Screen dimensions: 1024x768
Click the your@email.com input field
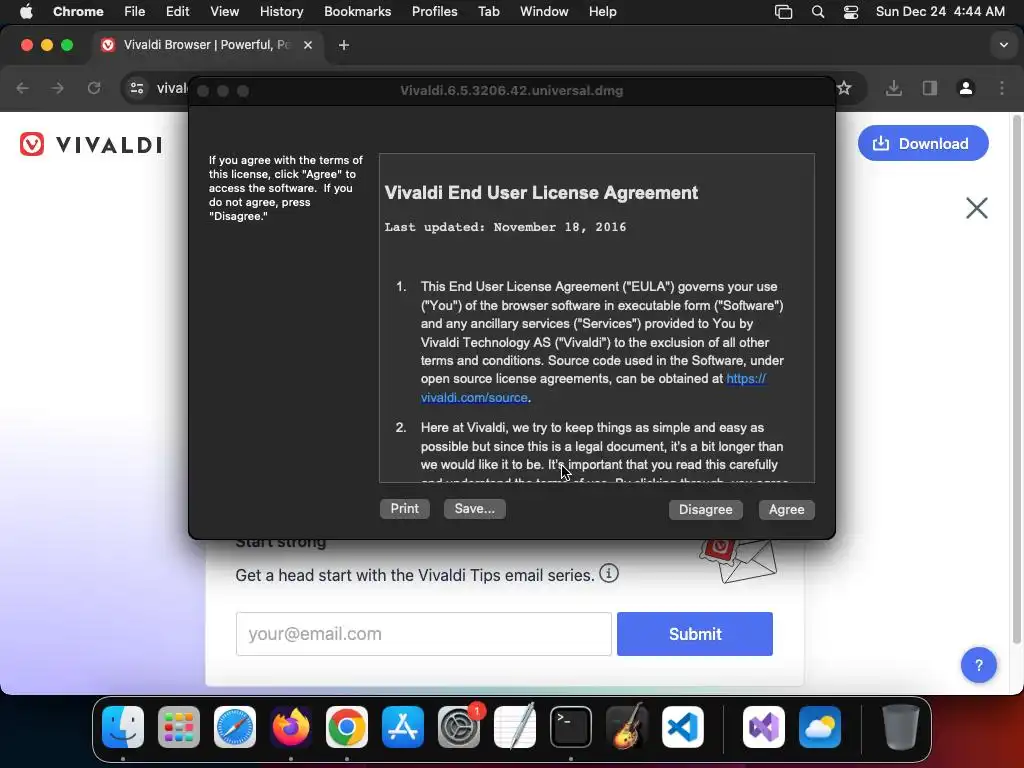[424, 633]
